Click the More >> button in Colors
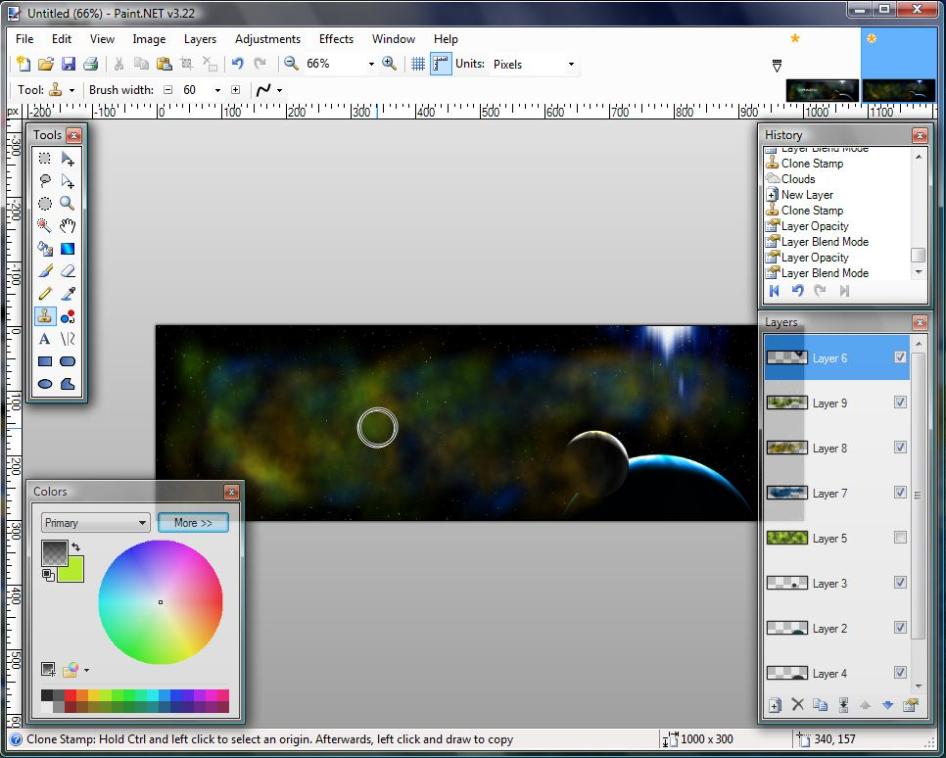Image resolution: width=946 pixels, height=758 pixels. click(x=193, y=523)
